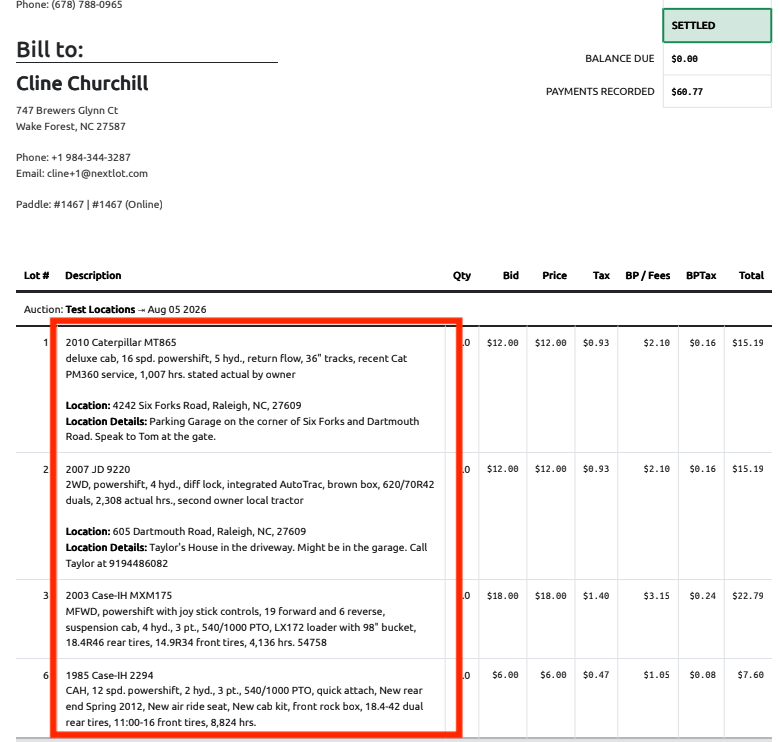Click the Bid column header
This screenshot has width=780, height=742.
pyautogui.click(x=510, y=276)
